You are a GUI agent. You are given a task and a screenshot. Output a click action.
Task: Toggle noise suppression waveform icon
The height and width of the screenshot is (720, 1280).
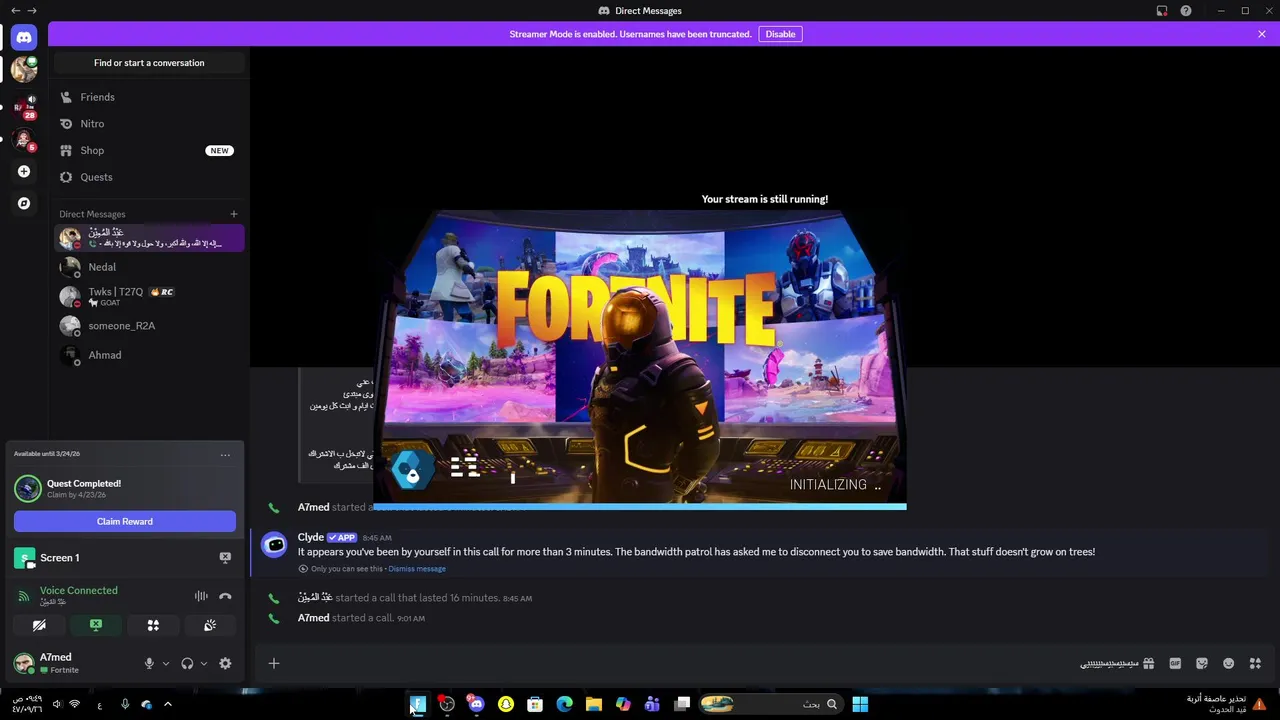click(201, 596)
